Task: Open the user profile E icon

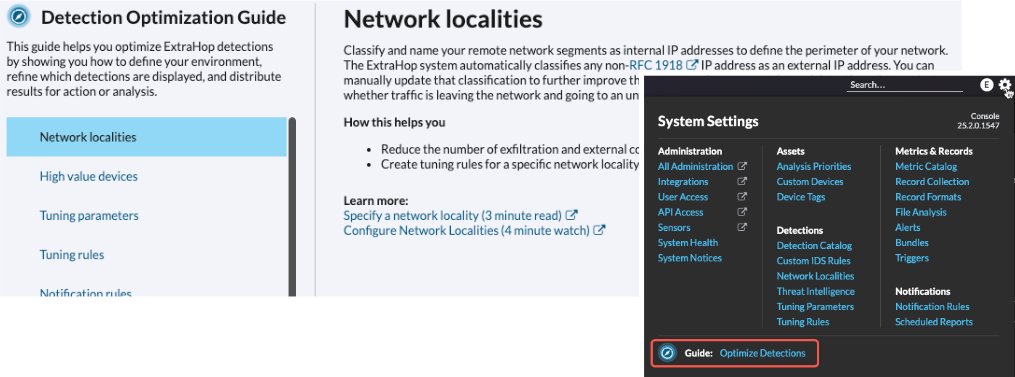Action: tap(987, 84)
